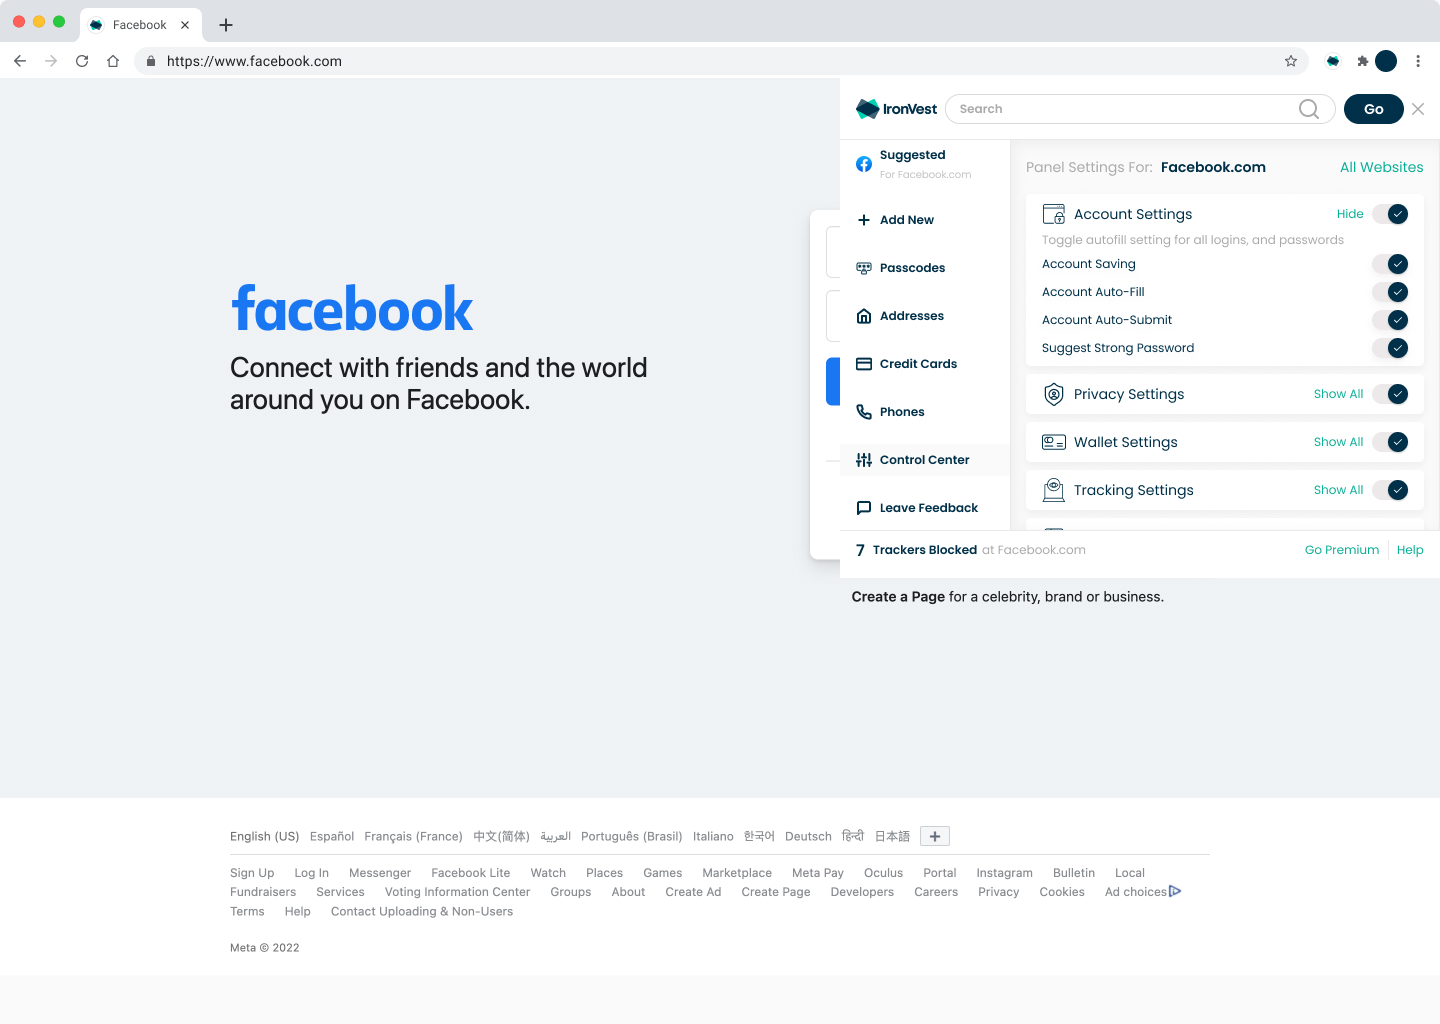Select the Facebook browser tab
This screenshot has height=1024, width=1440.
click(x=140, y=25)
